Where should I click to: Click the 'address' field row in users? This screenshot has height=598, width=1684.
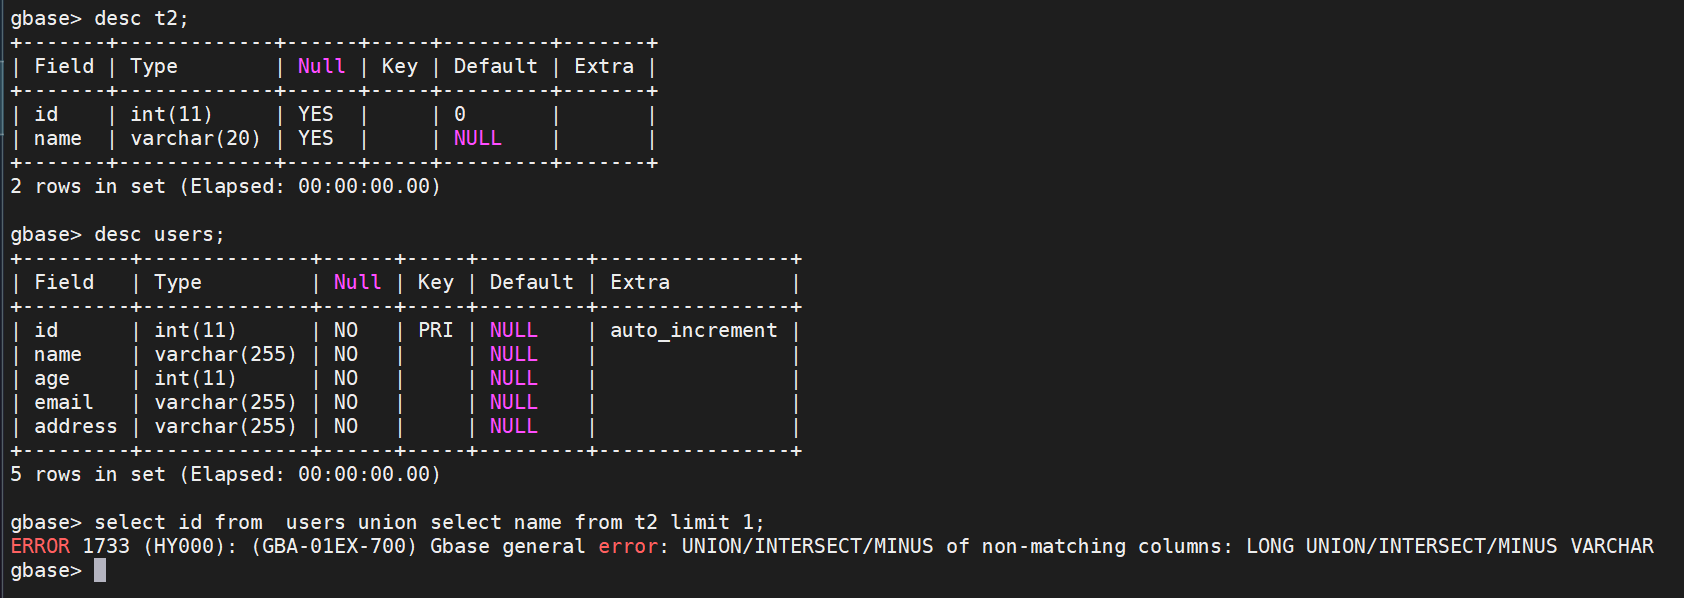click(404, 427)
